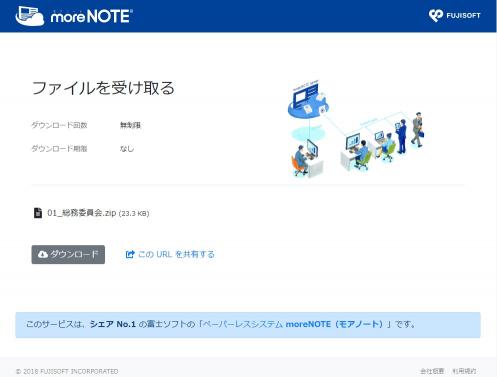Click the © 2018 FUJISOFT INCORPORATED copyright text
497x377 pixels.
(x=67, y=371)
